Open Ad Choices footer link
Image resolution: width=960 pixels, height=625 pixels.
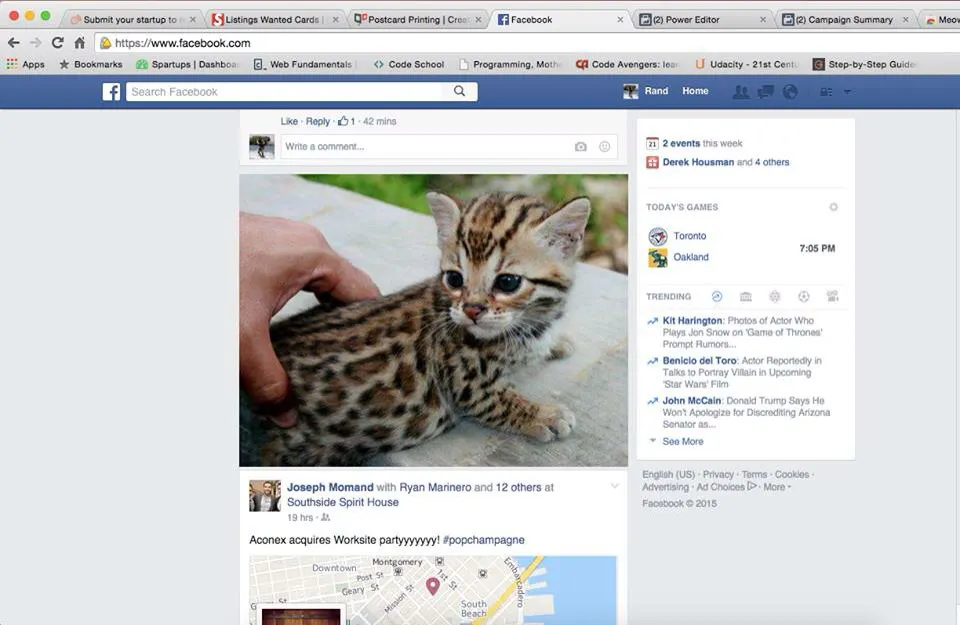(726, 487)
